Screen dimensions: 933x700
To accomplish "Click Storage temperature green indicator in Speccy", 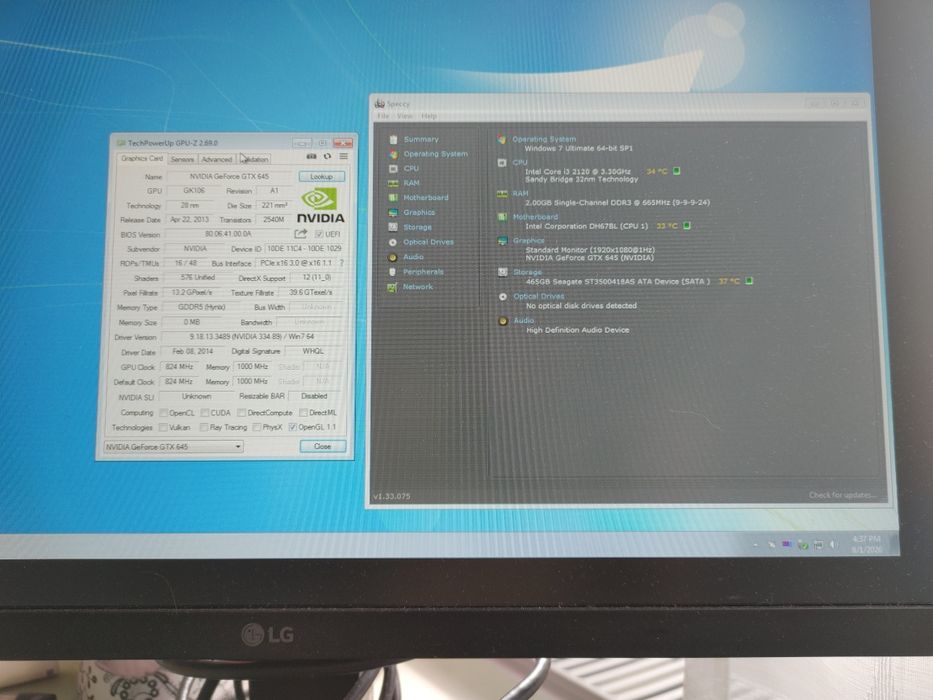I will [749, 280].
